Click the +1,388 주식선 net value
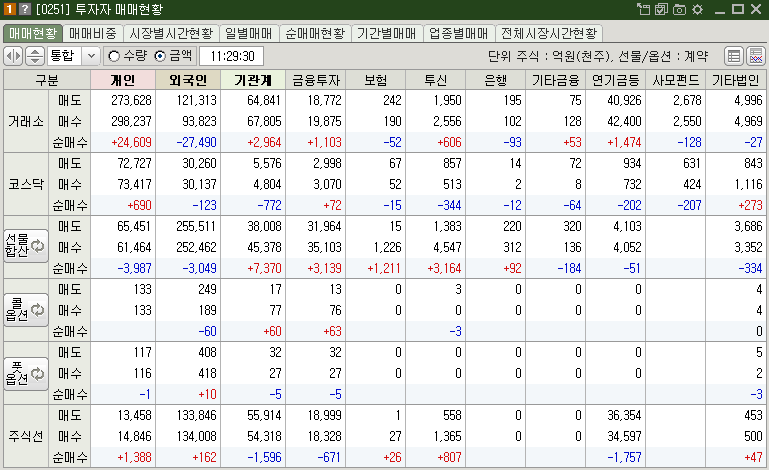 (x=134, y=458)
